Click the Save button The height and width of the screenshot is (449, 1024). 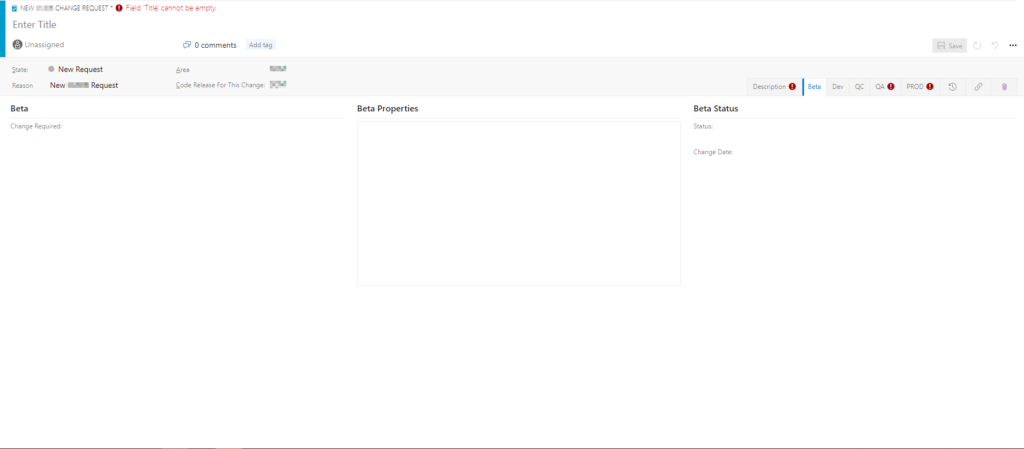point(949,45)
